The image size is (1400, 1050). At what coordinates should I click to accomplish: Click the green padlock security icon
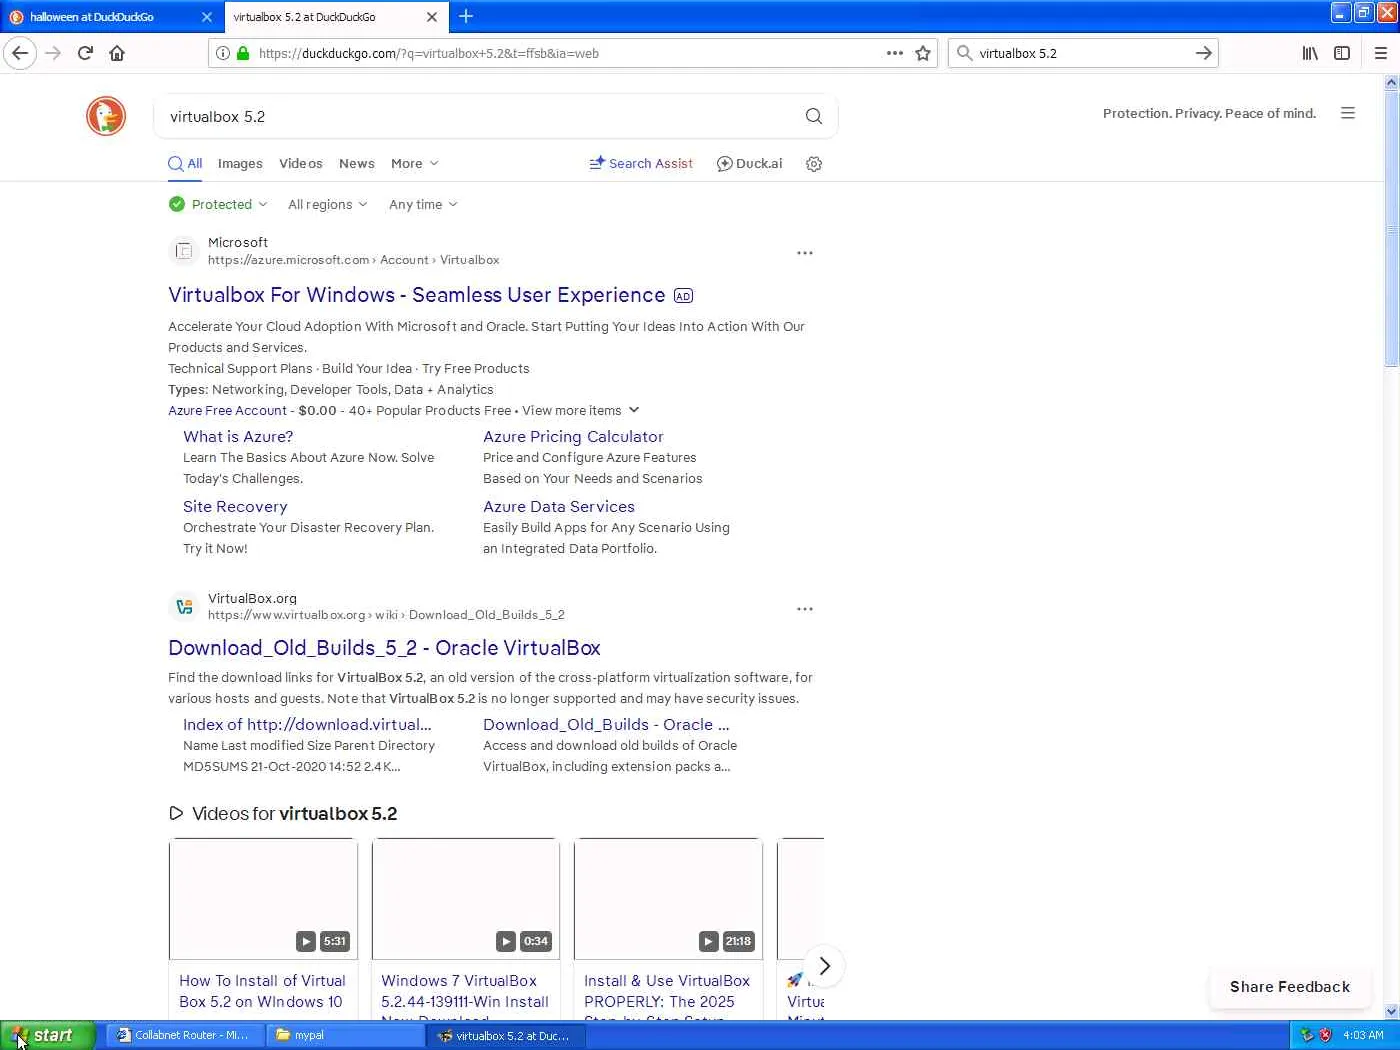point(243,53)
